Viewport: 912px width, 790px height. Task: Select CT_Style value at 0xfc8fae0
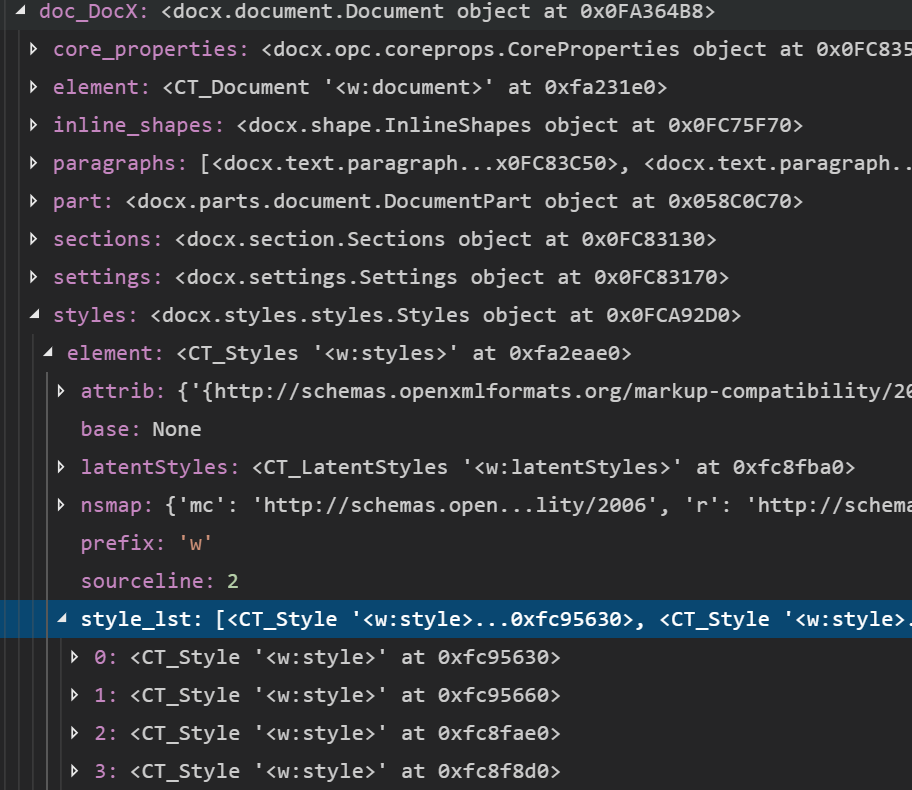[x=345, y=734]
